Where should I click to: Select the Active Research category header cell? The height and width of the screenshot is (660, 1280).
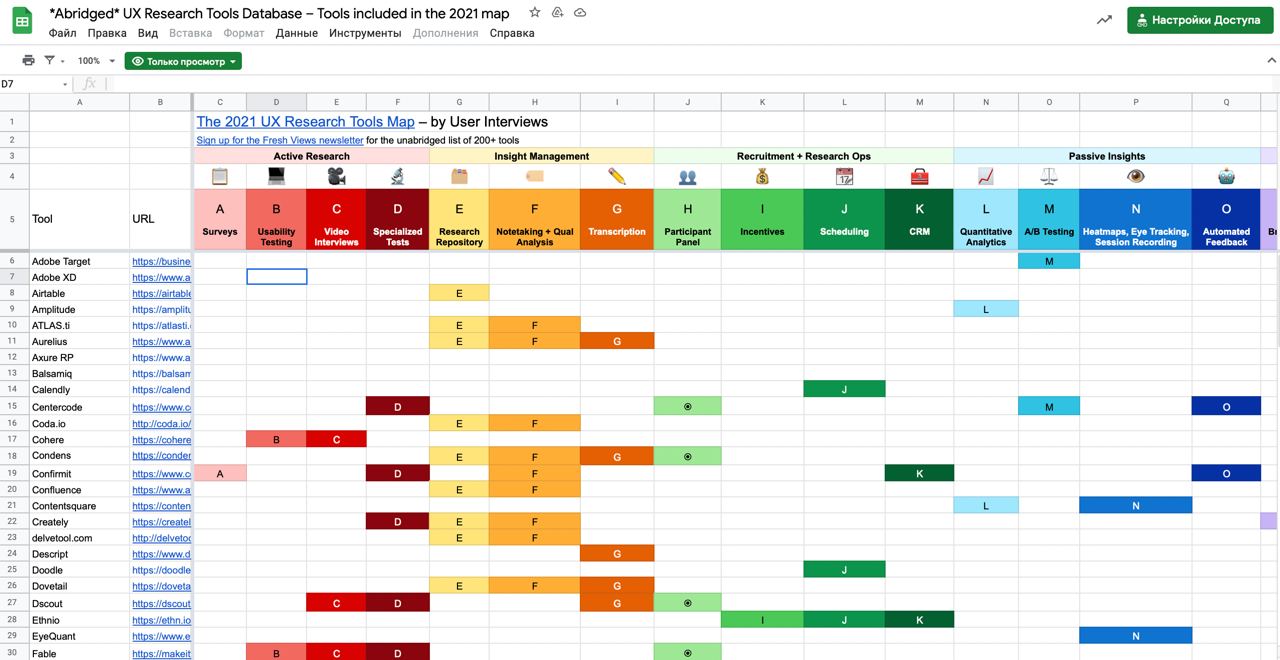pos(312,156)
